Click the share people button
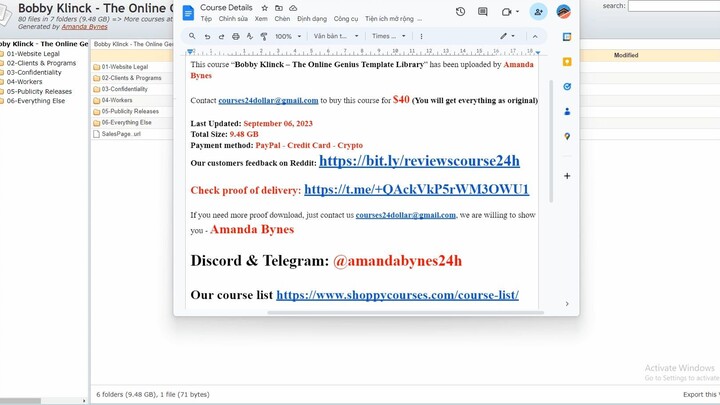 tap(539, 12)
